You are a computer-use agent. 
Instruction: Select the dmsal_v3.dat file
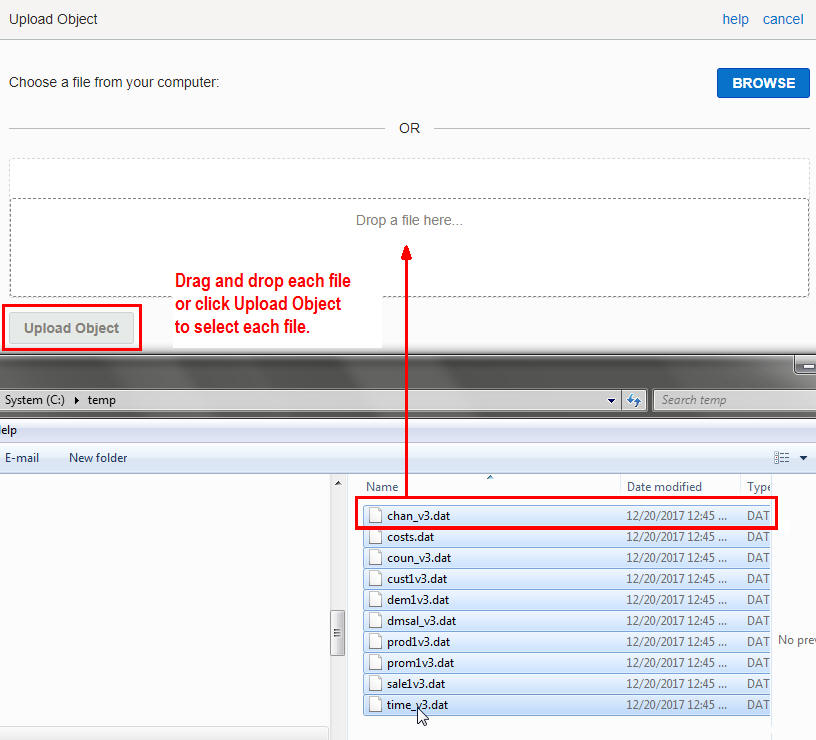click(567, 621)
